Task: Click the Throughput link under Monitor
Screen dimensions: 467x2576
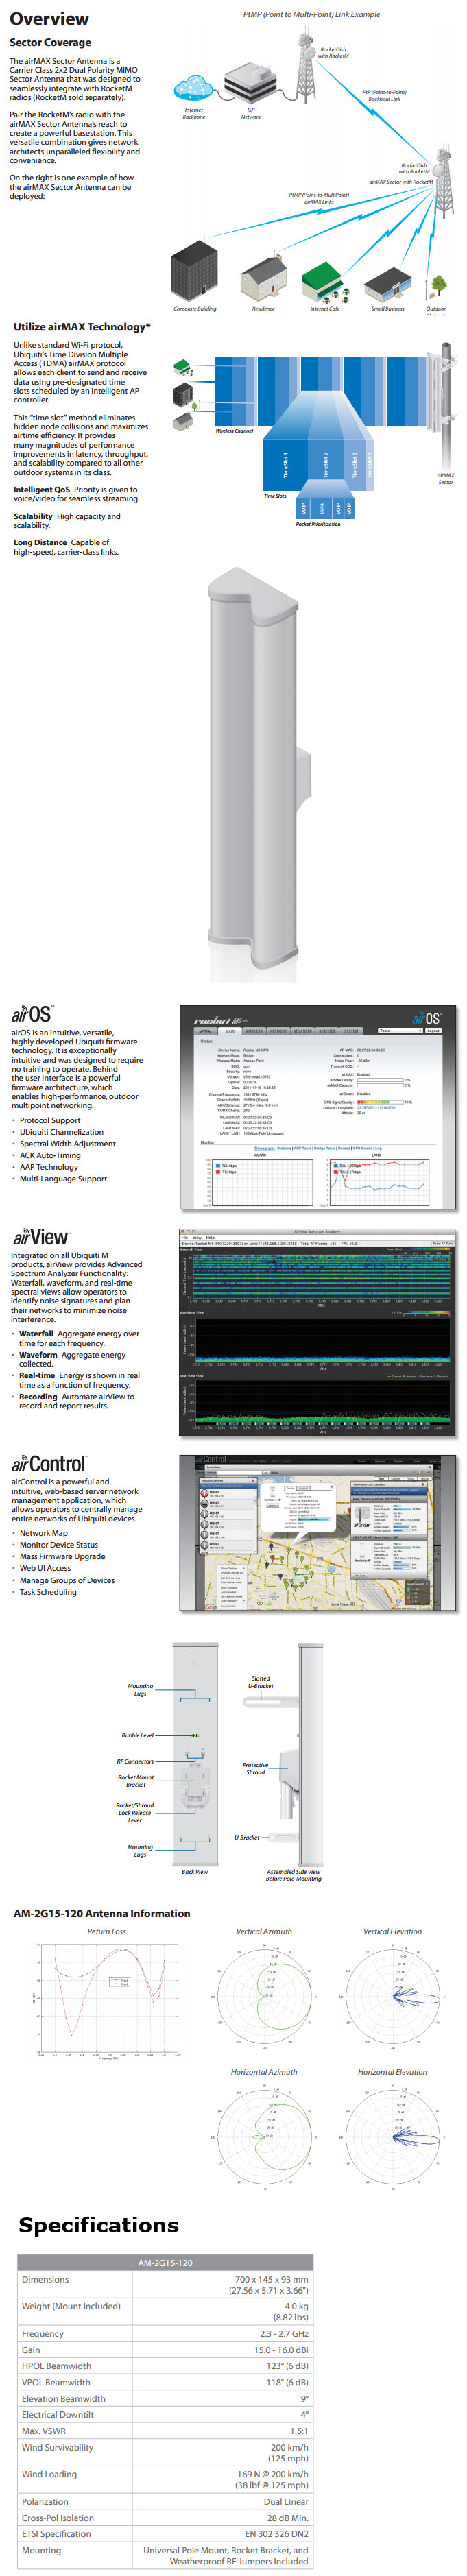Action: coord(265,1148)
